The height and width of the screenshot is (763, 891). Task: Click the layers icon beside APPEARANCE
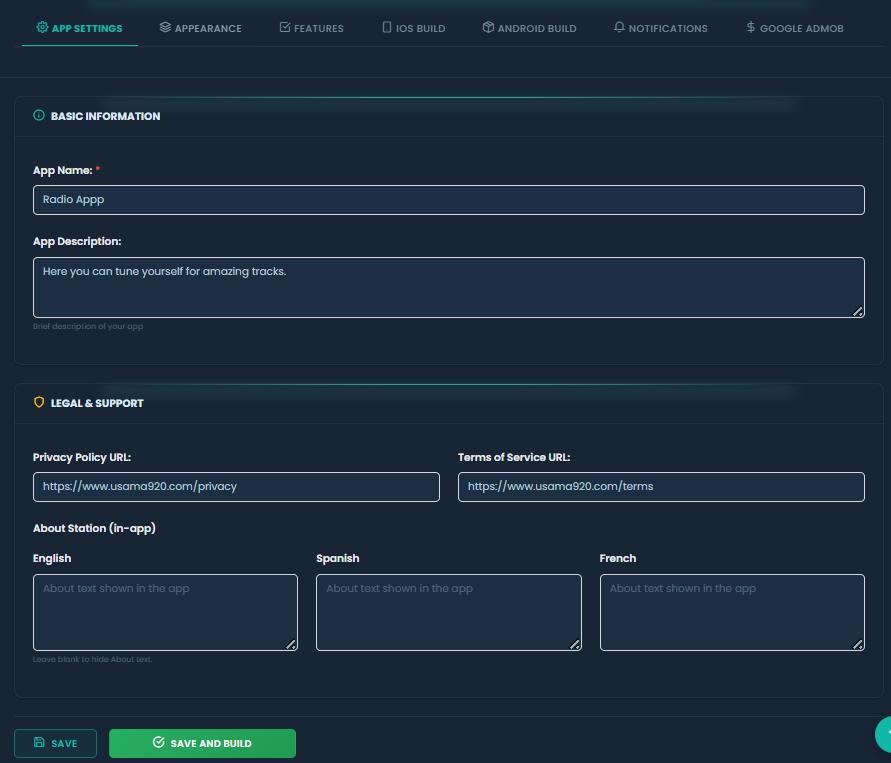(165, 28)
